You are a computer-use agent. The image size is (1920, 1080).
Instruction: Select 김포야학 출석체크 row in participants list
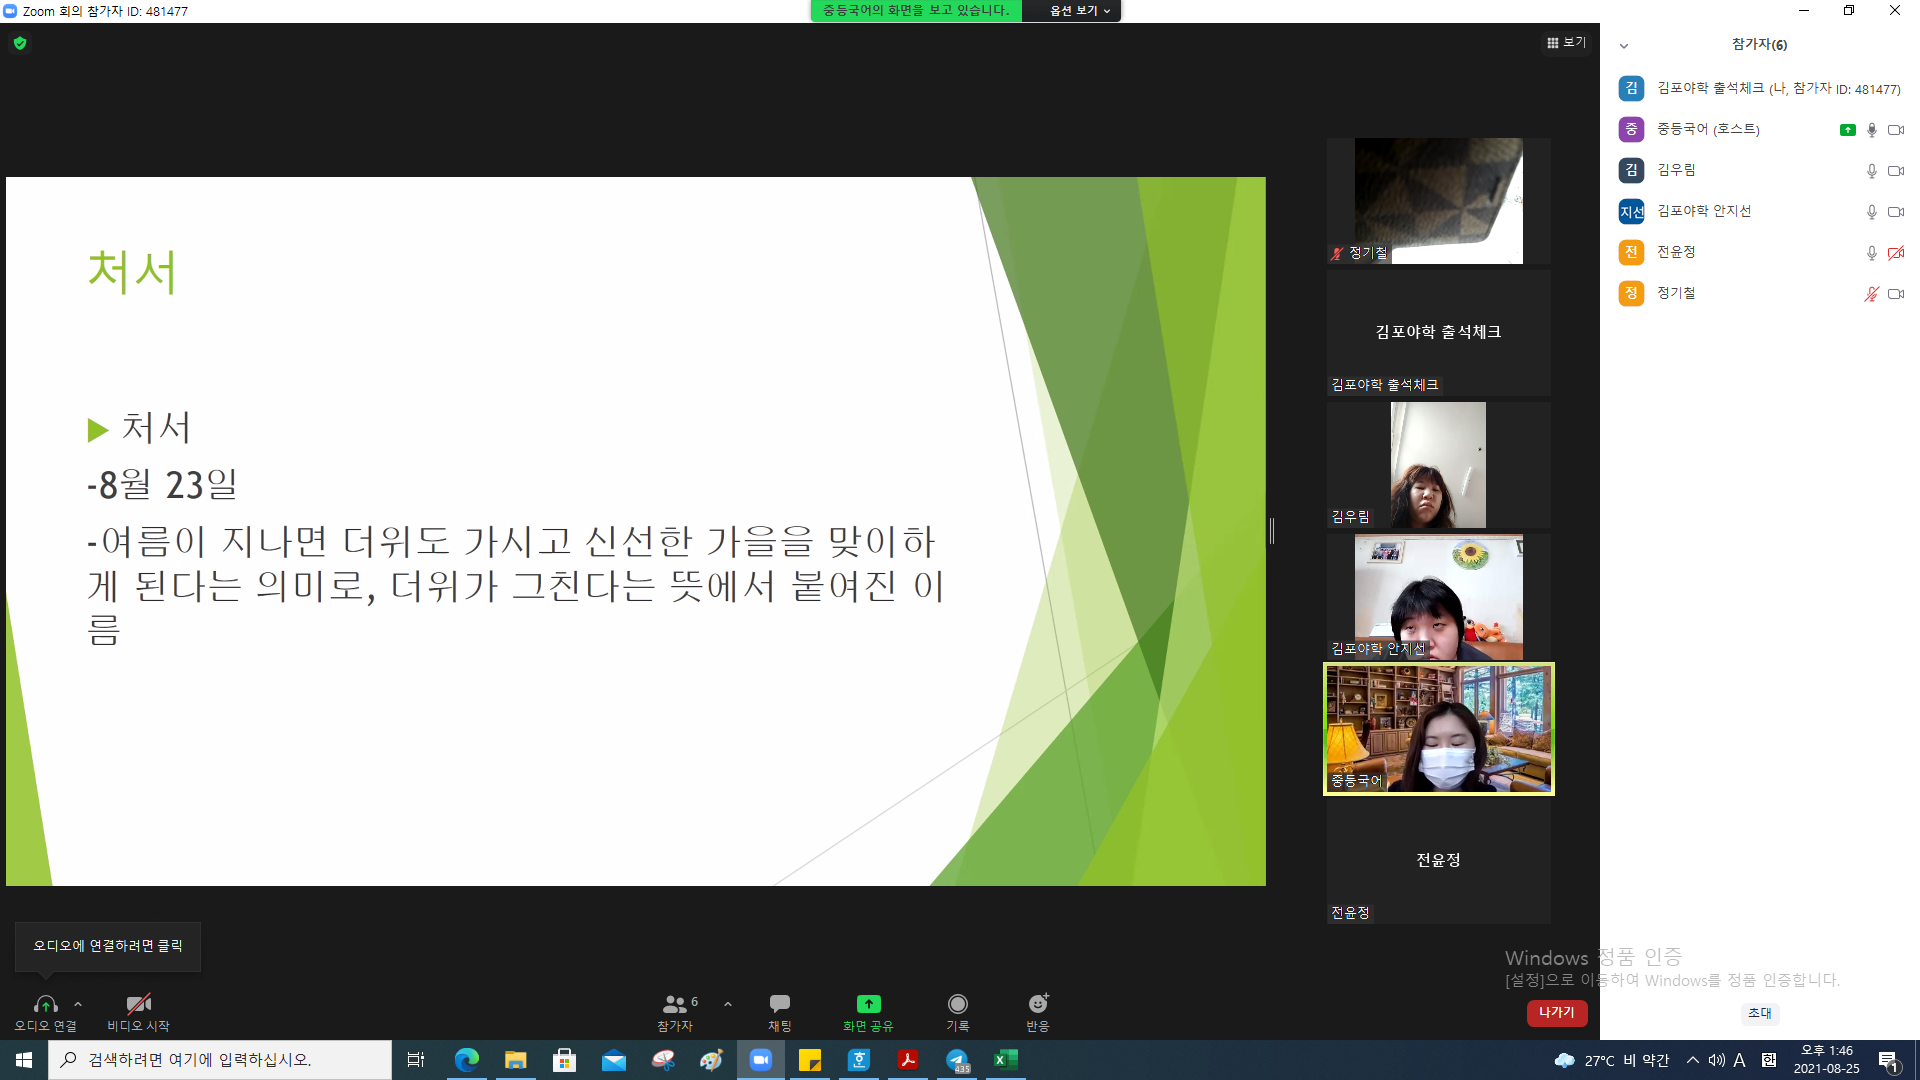pos(1760,88)
